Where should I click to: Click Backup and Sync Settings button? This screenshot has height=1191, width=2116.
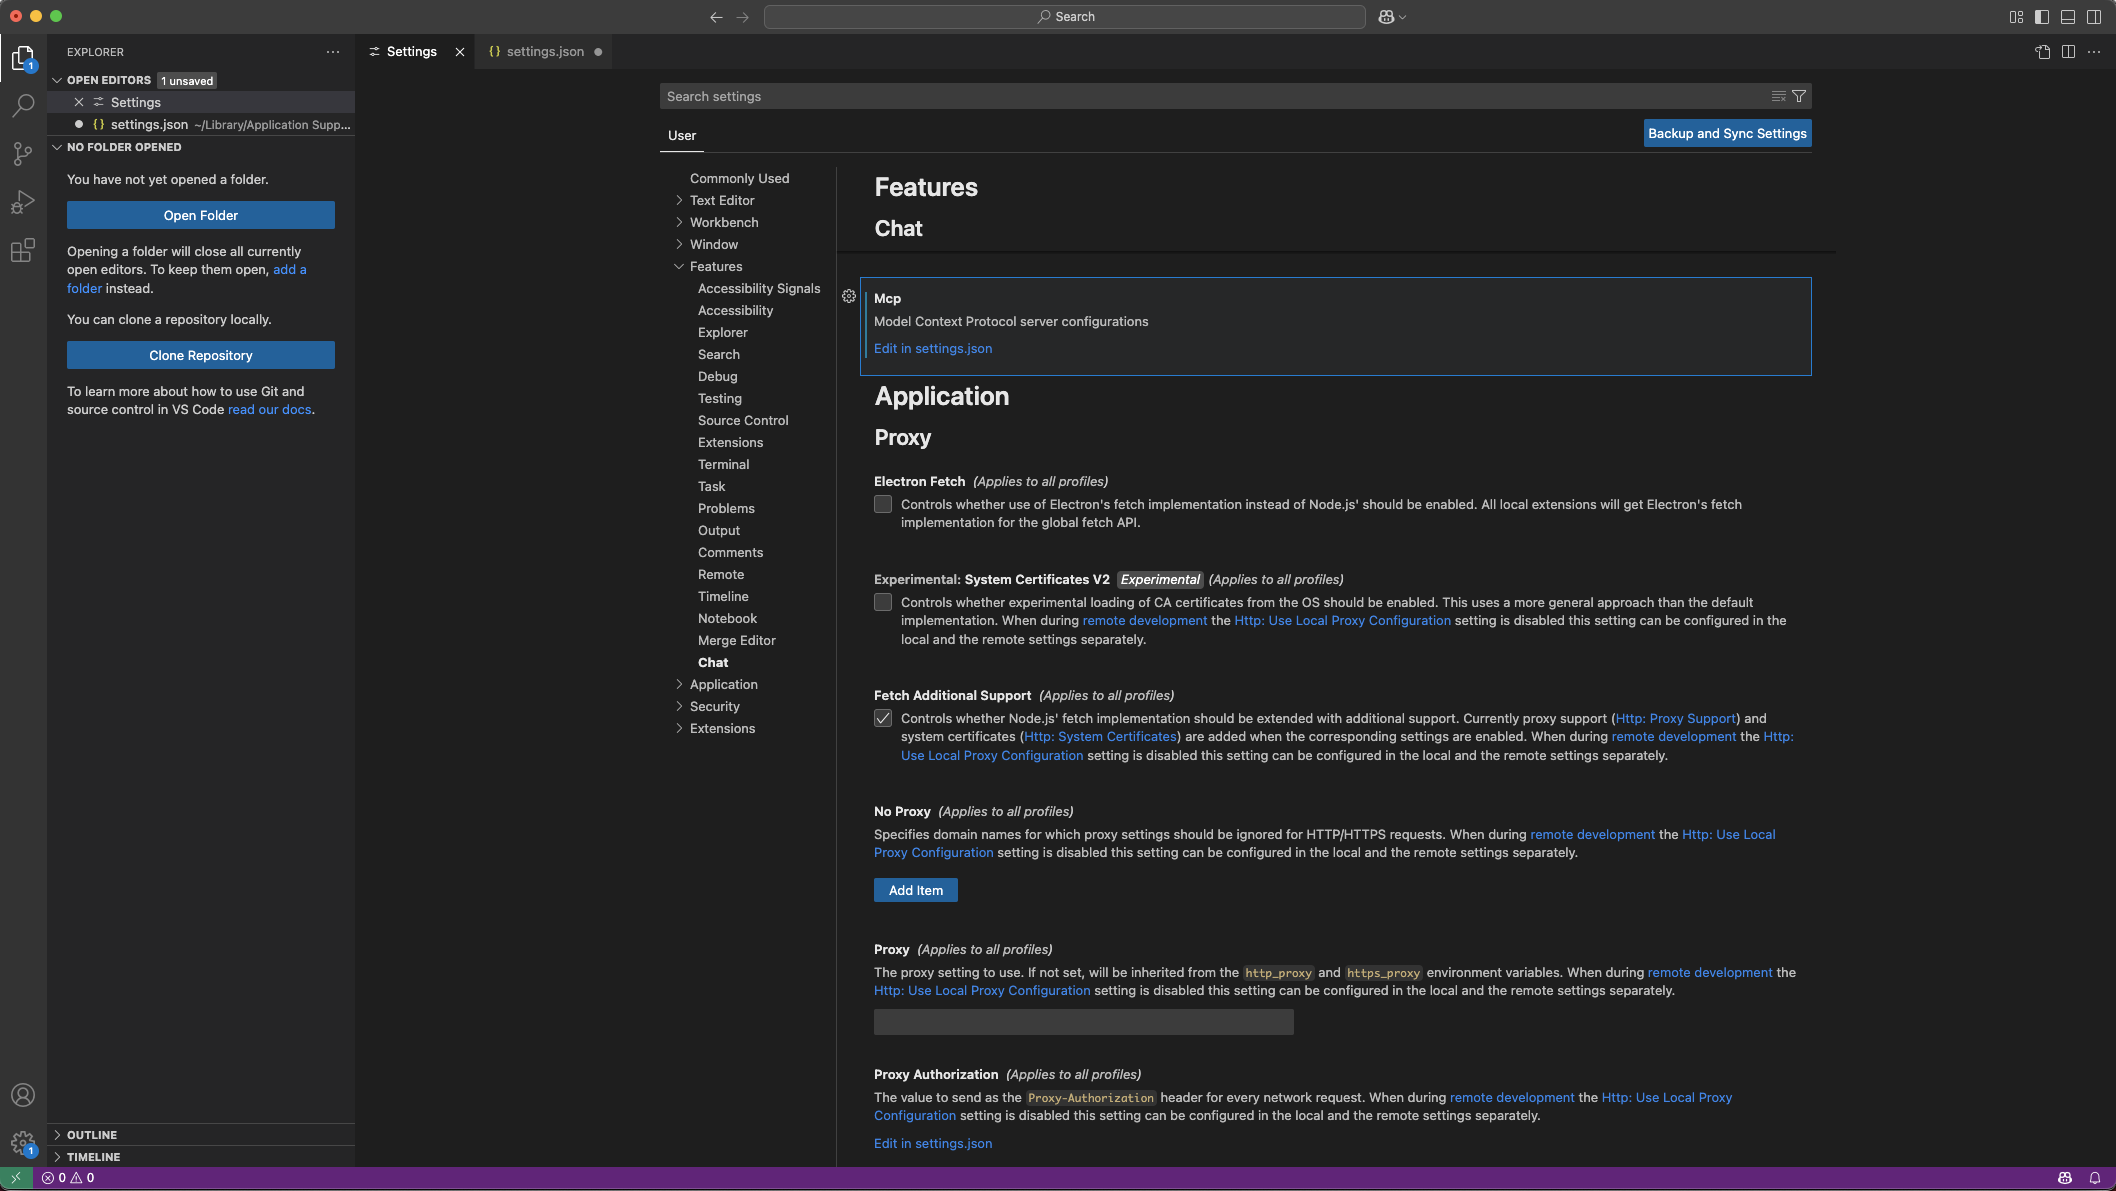pyautogui.click(x=1727, y=133)
